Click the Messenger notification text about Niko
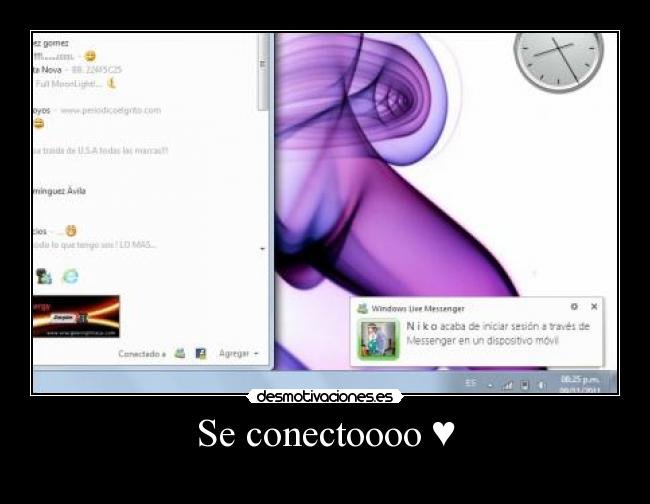Screen dimensions: 650x504 [x=498, y=333]
